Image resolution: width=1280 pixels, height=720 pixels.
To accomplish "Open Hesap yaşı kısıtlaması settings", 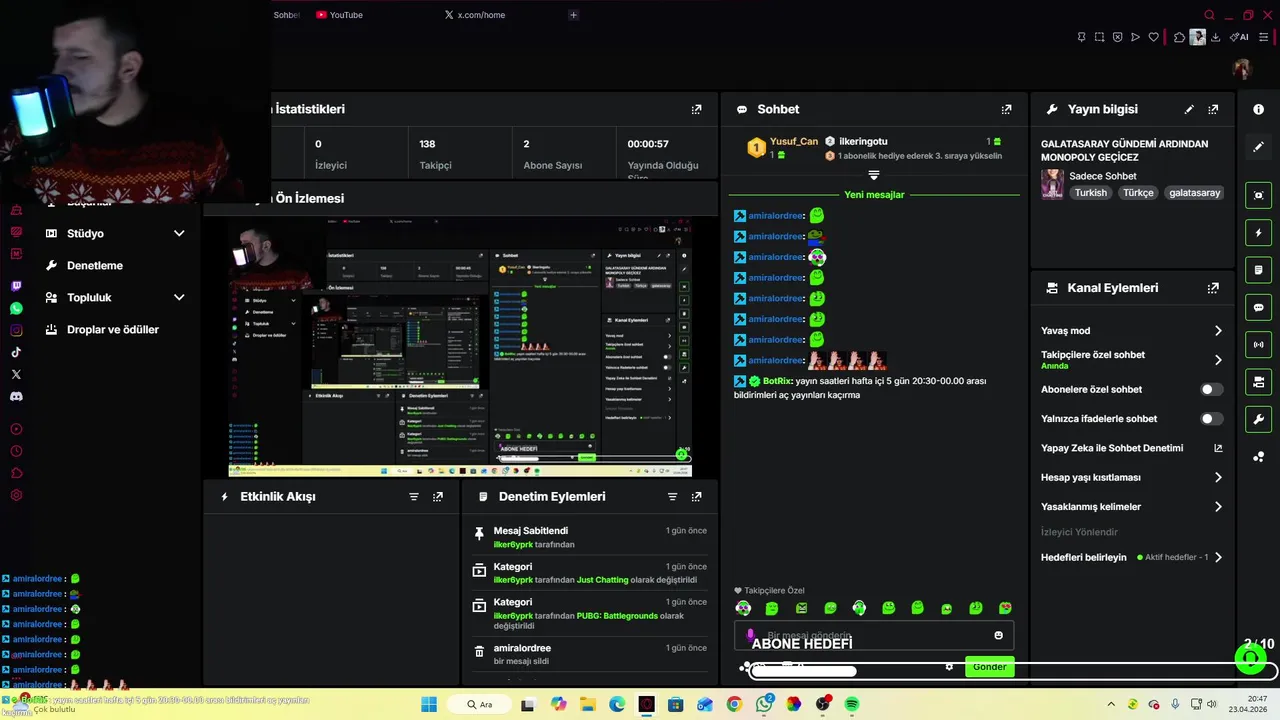I will pyautogui.click(x=1131, y=477).
